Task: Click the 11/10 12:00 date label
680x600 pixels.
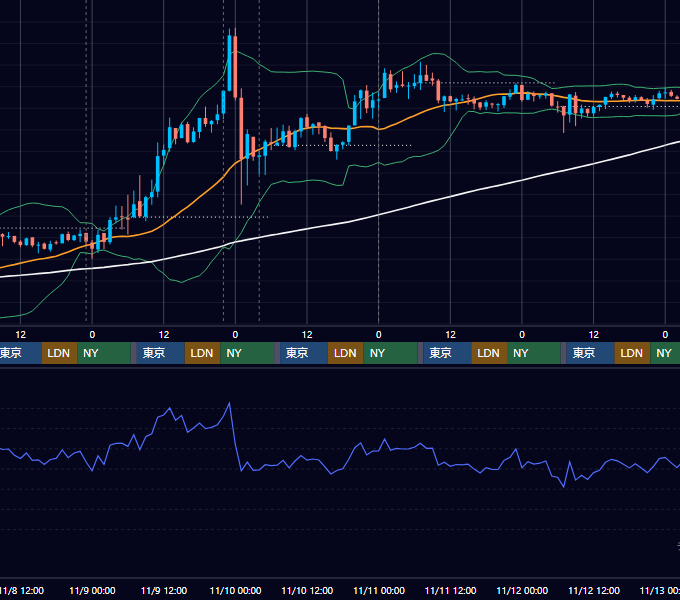Action: (307, 590)
